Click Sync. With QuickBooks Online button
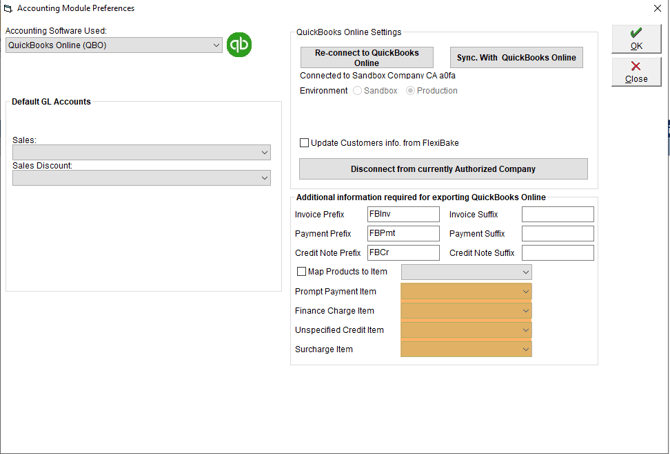 [x=516, y=57]
